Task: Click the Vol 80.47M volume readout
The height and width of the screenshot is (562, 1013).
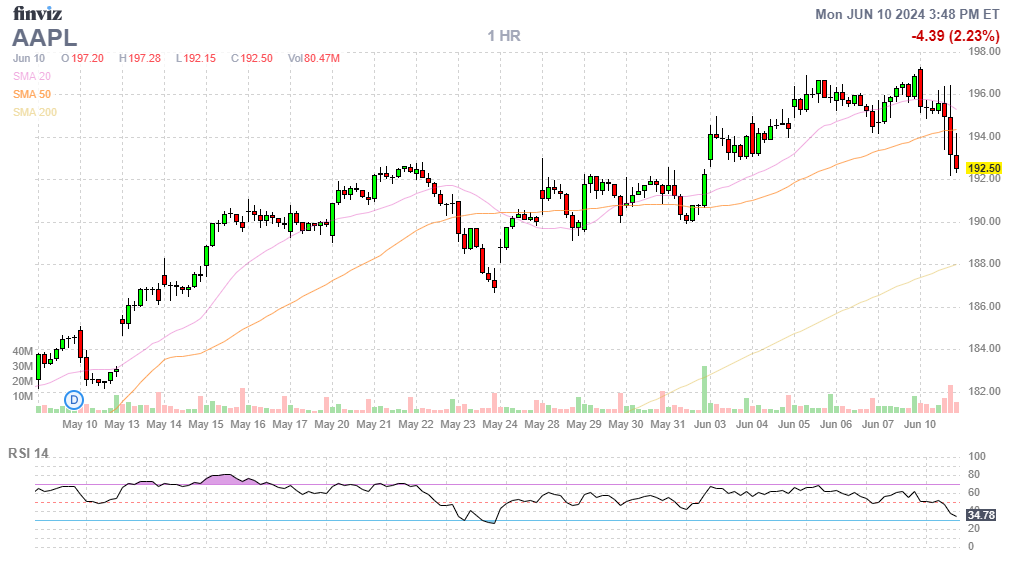Action: click(x=314, y=58)
